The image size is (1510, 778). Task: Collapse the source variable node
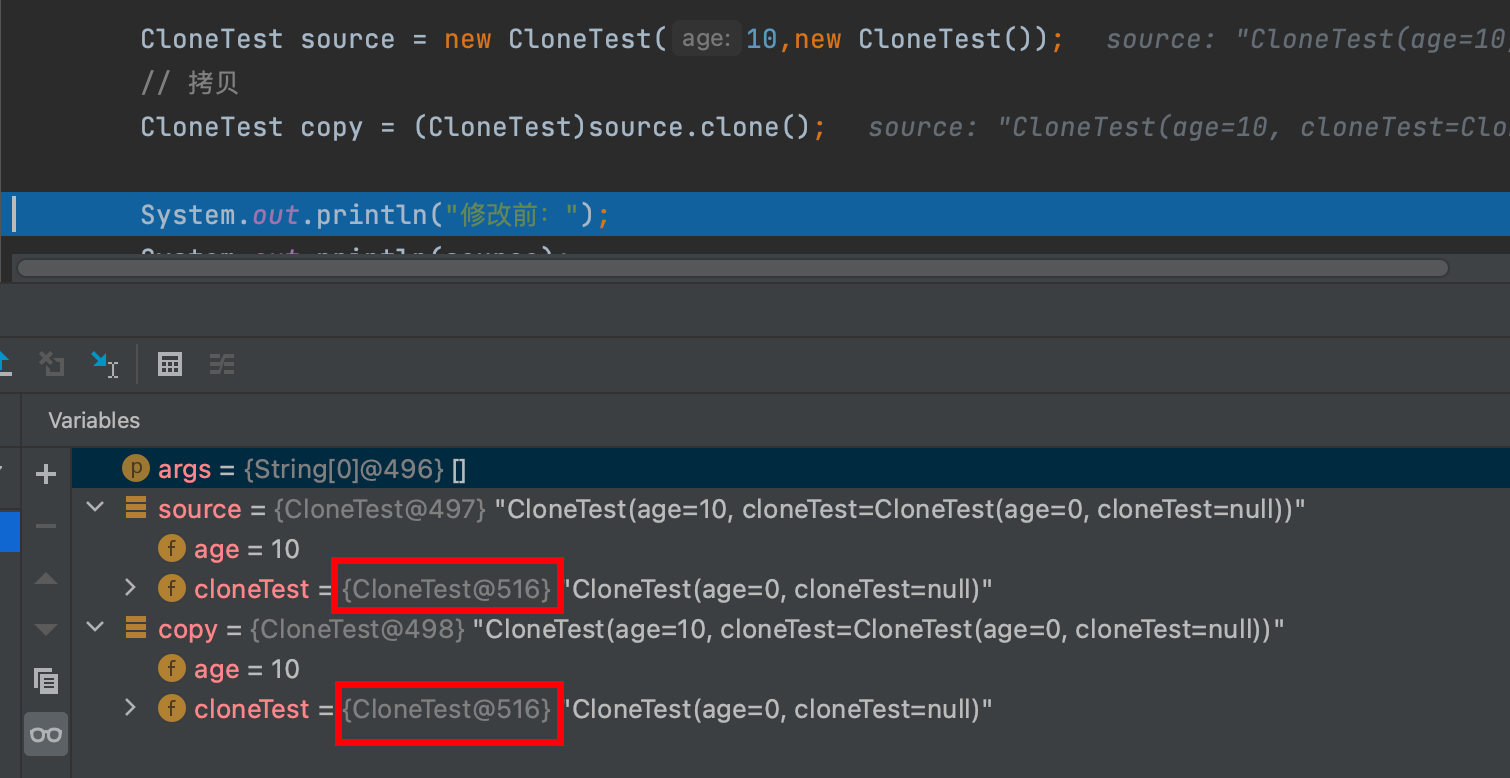pyautogui.click(x=96, y=508)
